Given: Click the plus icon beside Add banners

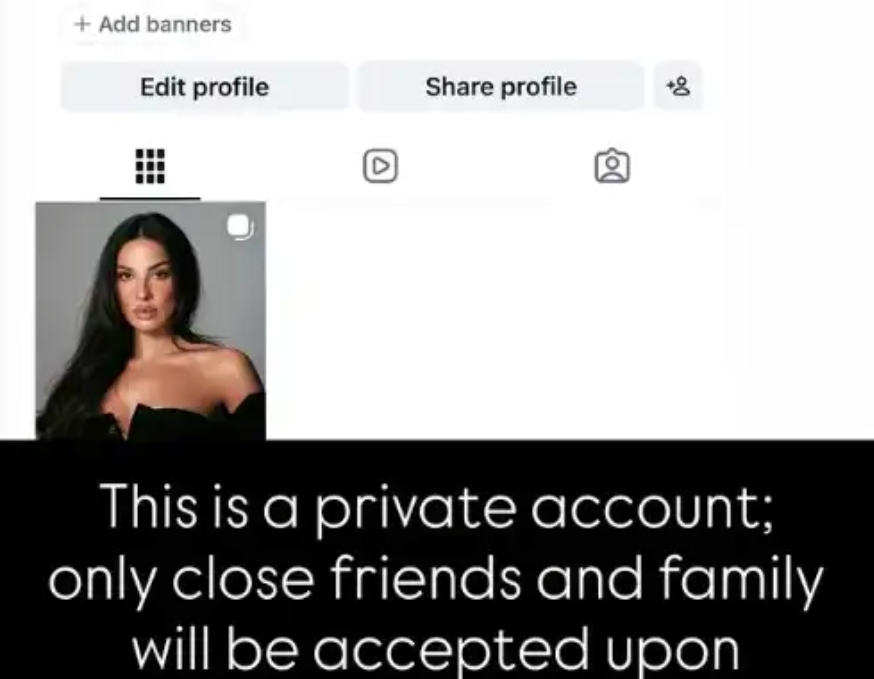Looking at the screenshot, I should coord(82,24).
